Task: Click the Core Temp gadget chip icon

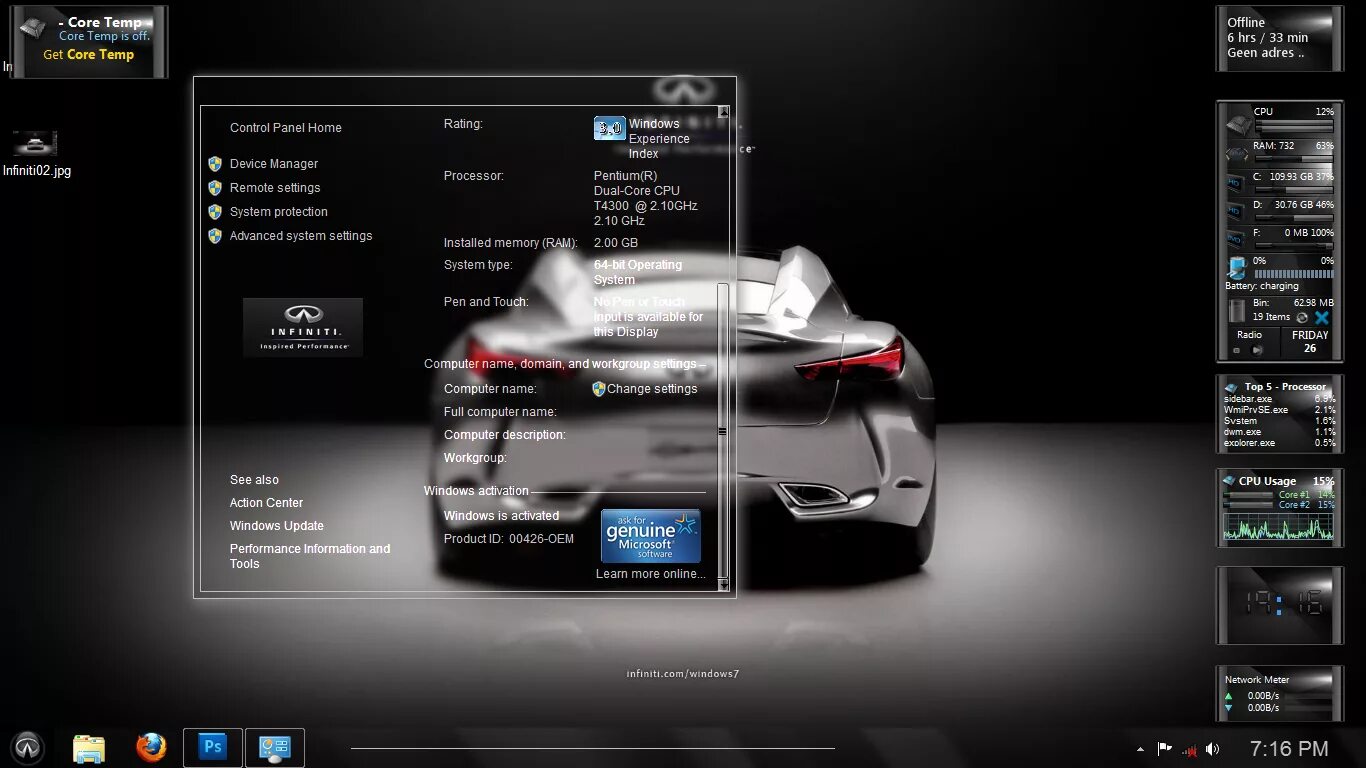Action: 32,27
